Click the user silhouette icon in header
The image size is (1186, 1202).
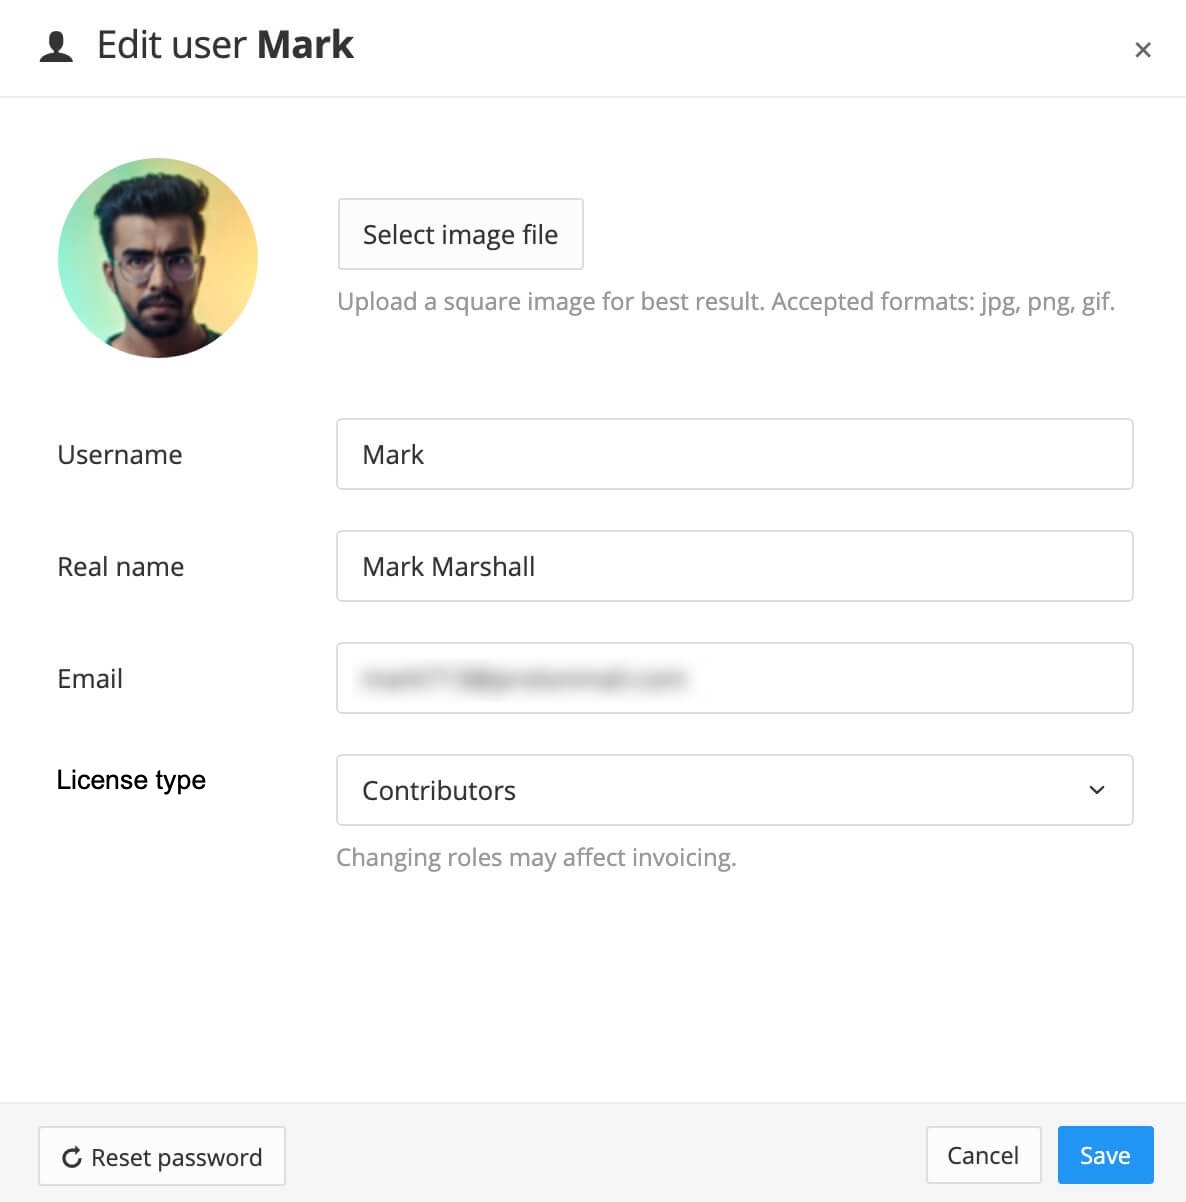point(56,47)
